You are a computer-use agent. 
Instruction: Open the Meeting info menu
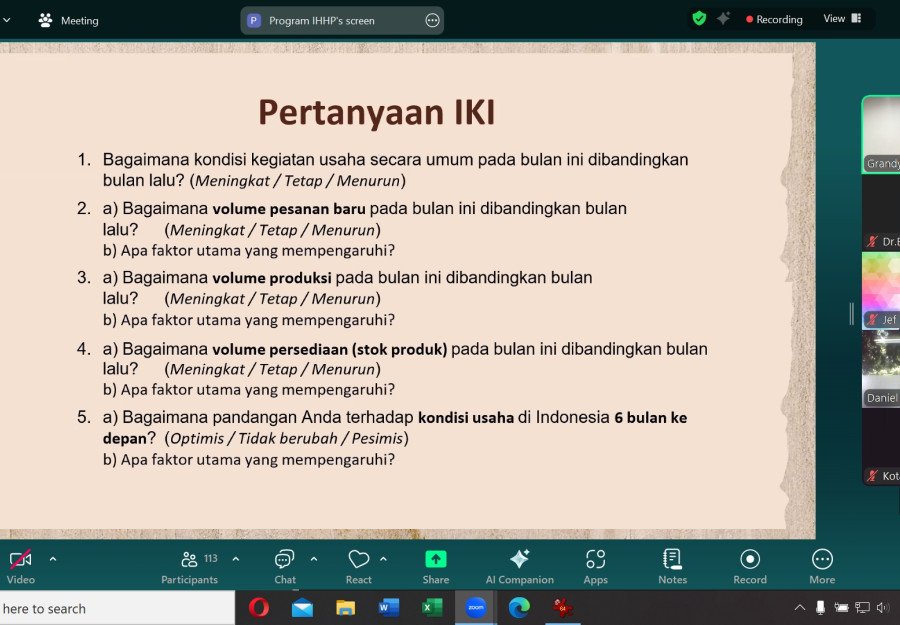click(x=68, y=21)
